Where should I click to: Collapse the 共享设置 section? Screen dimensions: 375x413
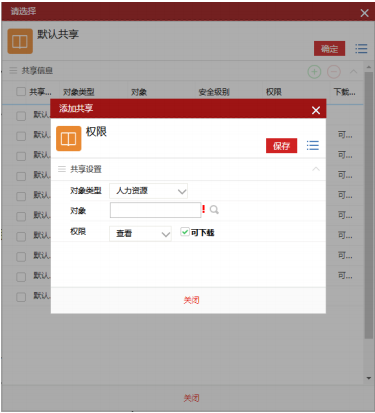315,169
